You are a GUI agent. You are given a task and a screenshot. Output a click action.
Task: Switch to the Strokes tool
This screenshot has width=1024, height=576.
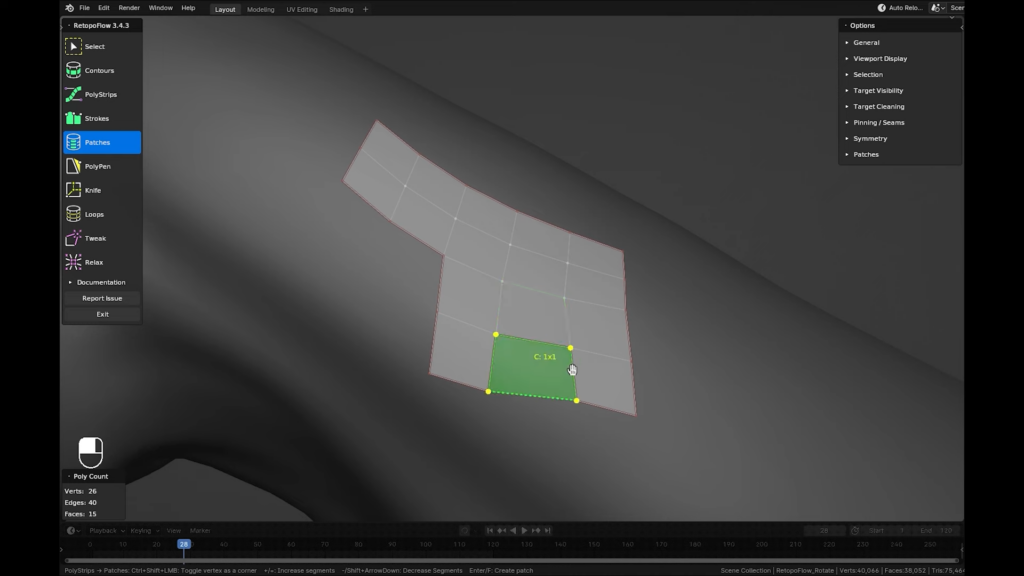coord(99,118)
